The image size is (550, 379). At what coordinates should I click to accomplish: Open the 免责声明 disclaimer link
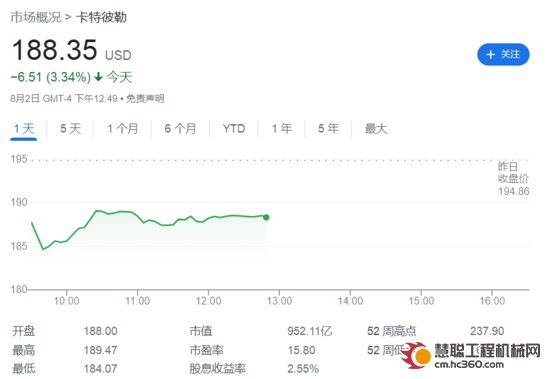pos(145,99)
